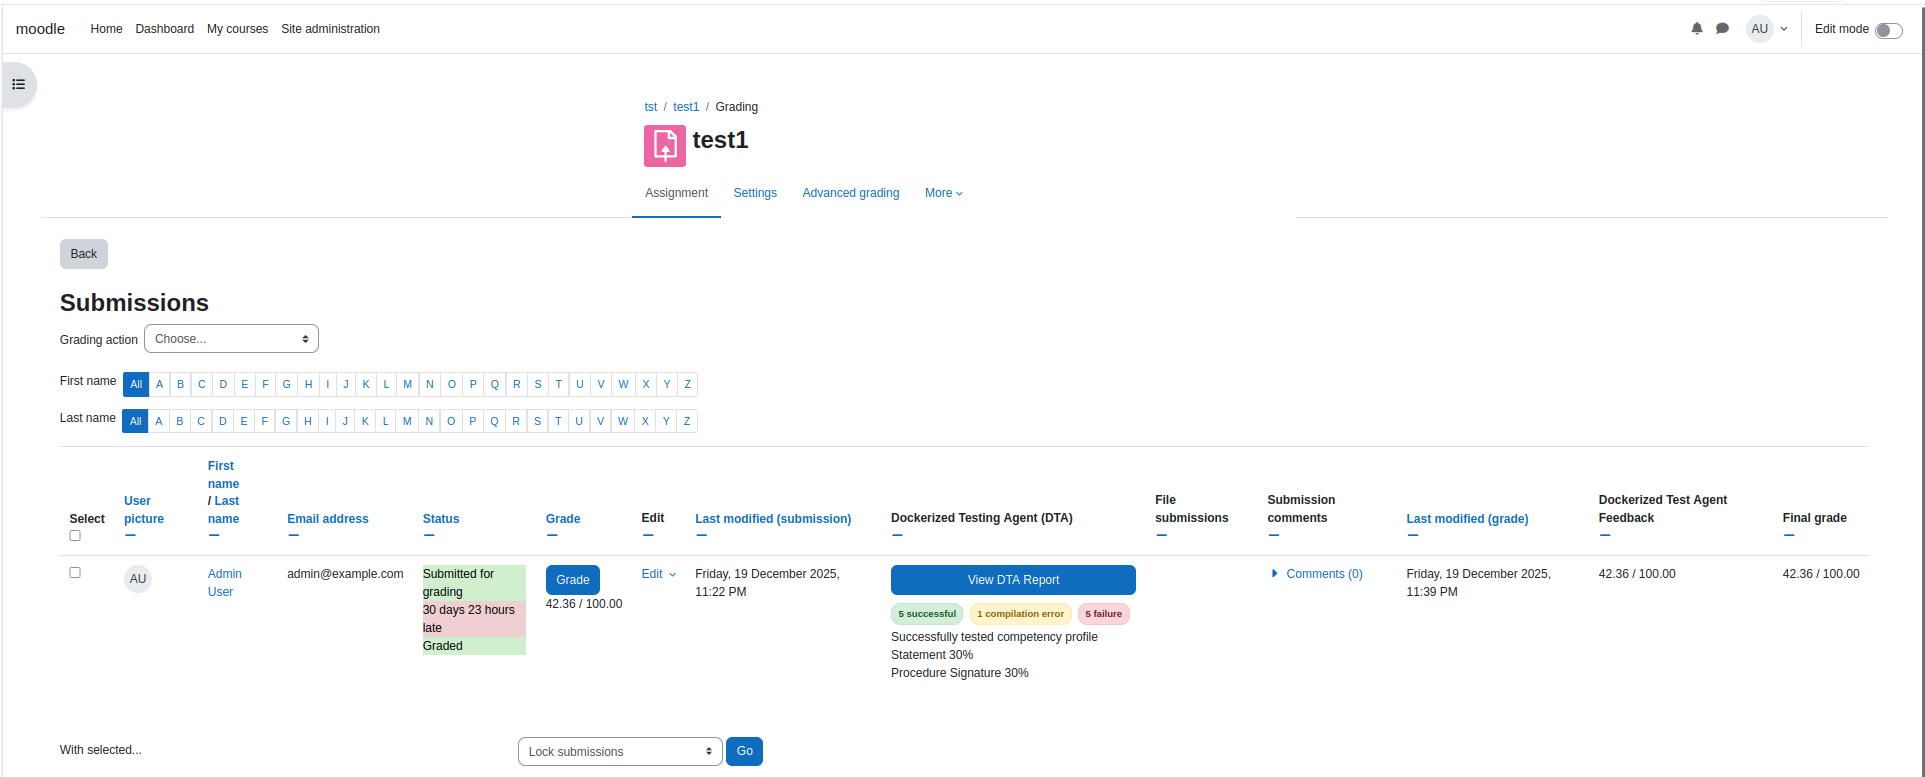Click the 1 compilation error badge
Screen dimensions: 1925x777
coord(1020,614)
